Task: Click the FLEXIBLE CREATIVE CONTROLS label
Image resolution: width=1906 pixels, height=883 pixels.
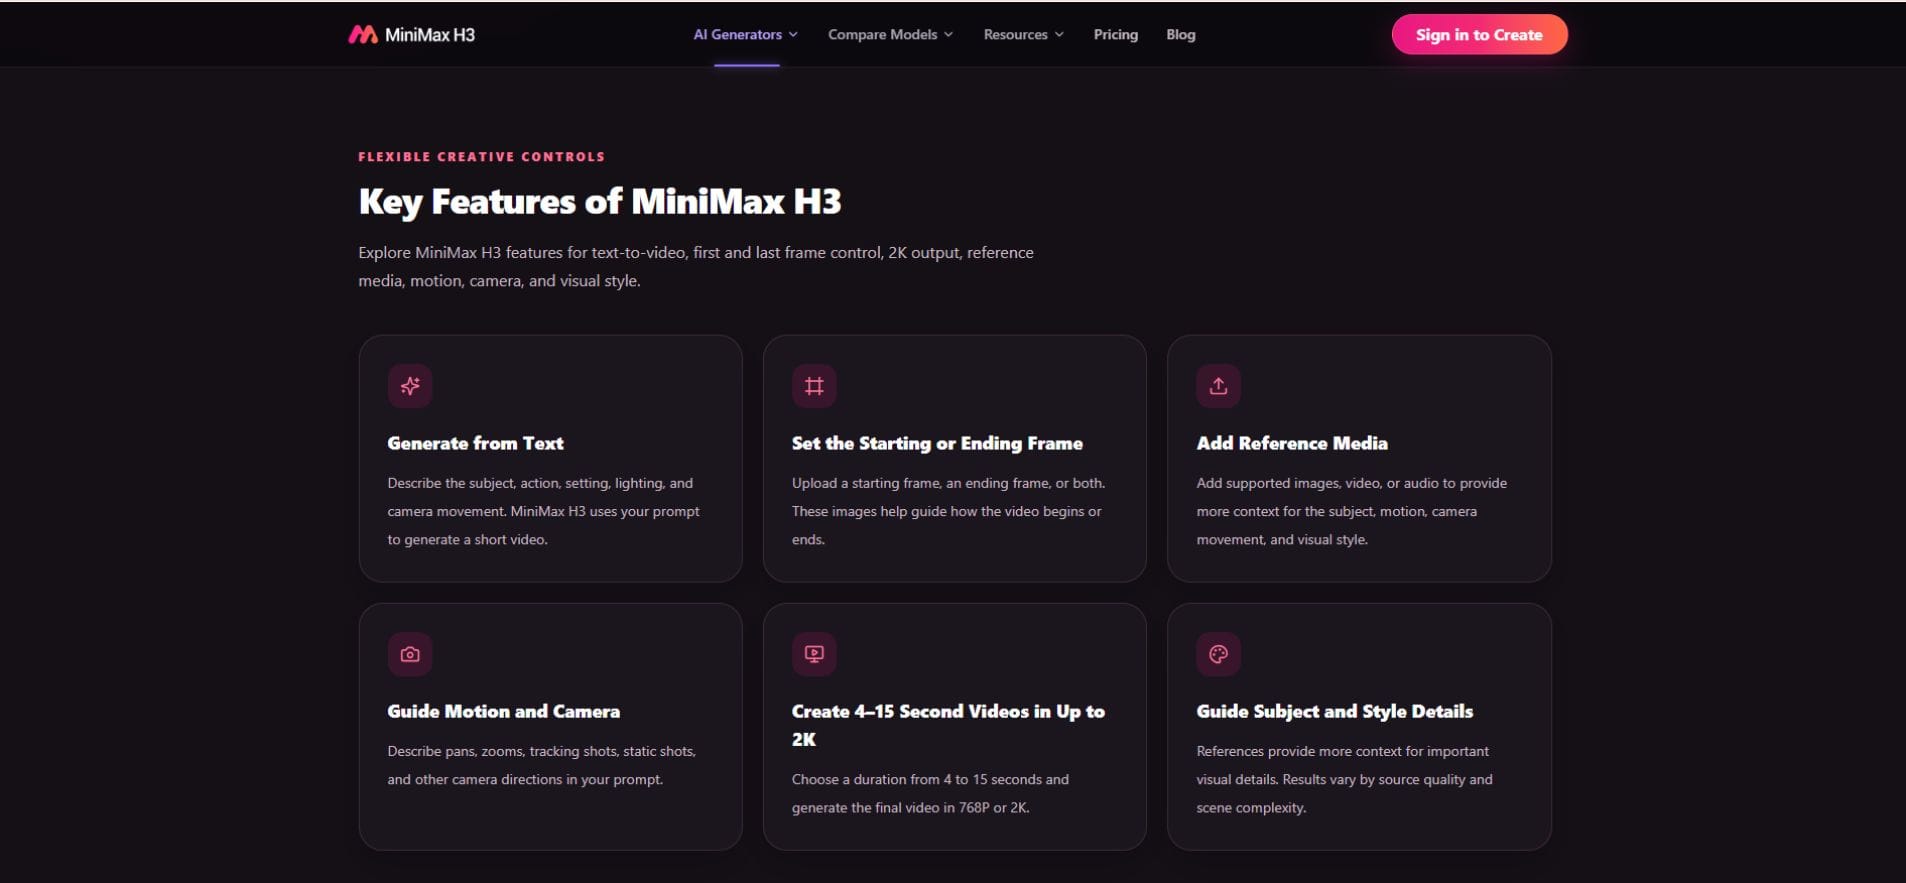Action: pos(481,157)
